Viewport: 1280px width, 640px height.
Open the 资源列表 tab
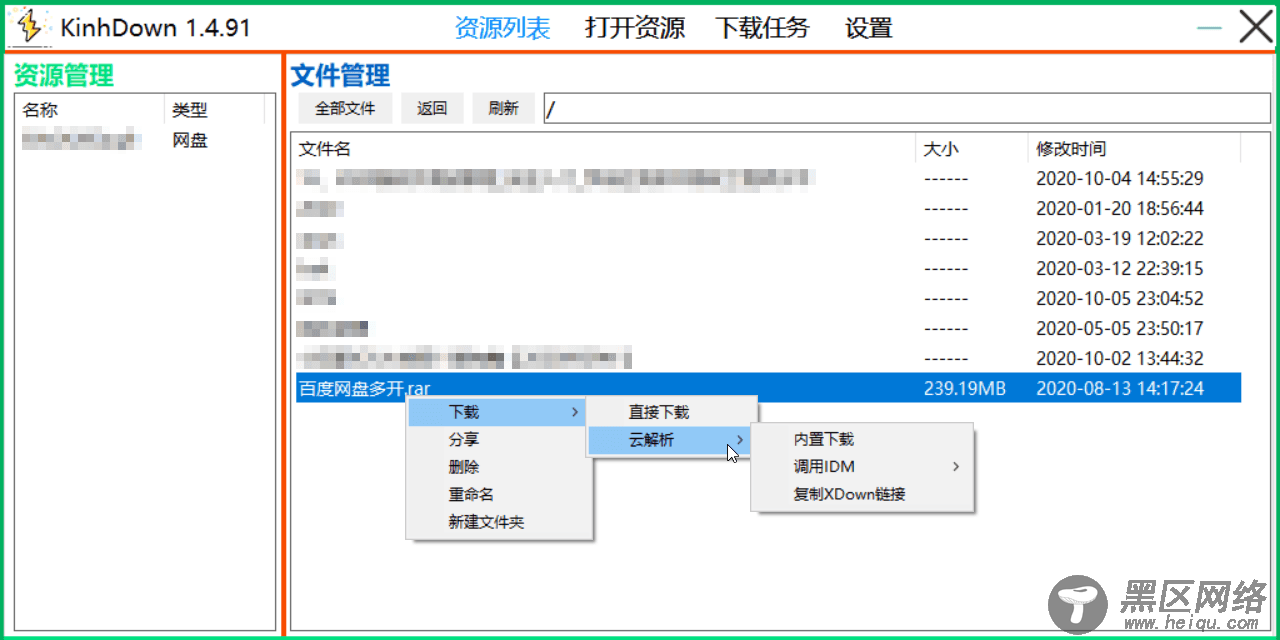point(502,28)
